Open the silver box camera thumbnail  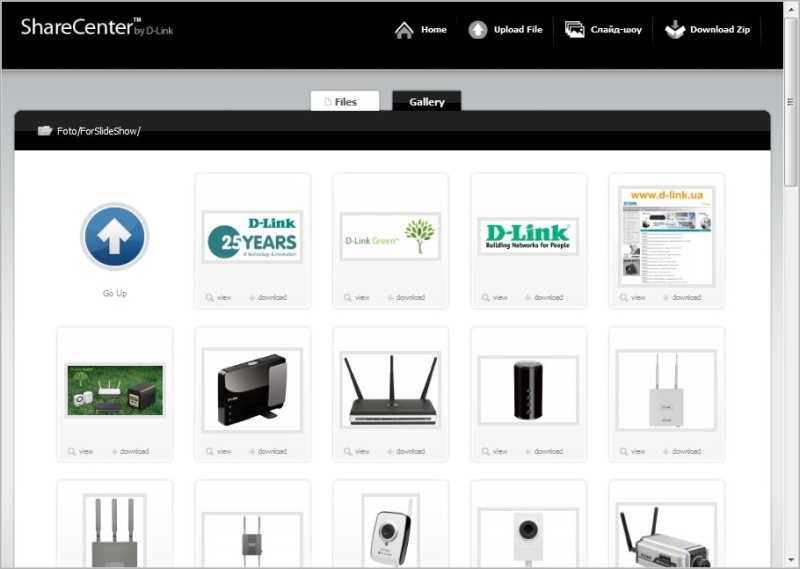click(666, 535)
